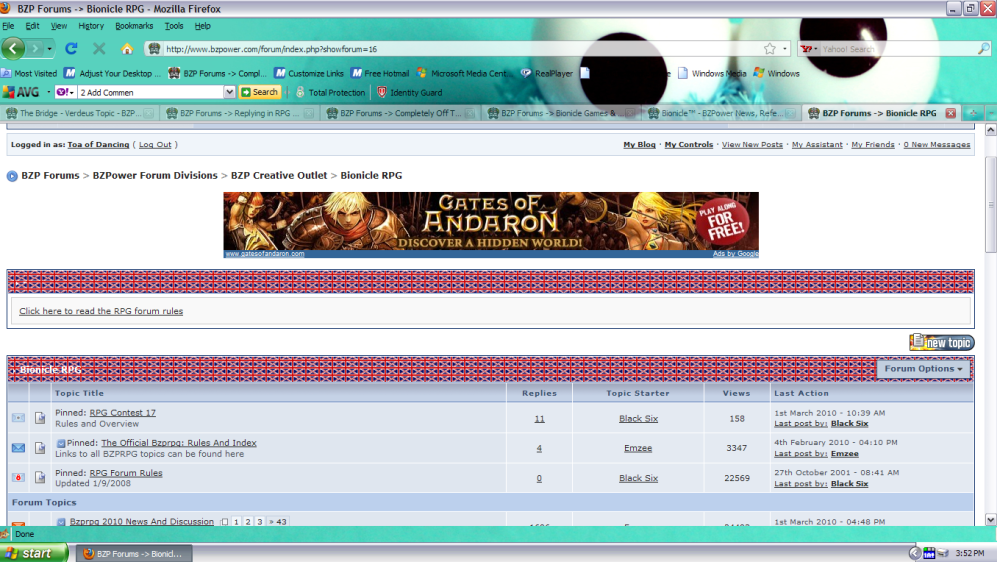The image size is (997, 562).
Task: Switch to The Bridge - Verdeus Topic tab
Action: (79, 113)
